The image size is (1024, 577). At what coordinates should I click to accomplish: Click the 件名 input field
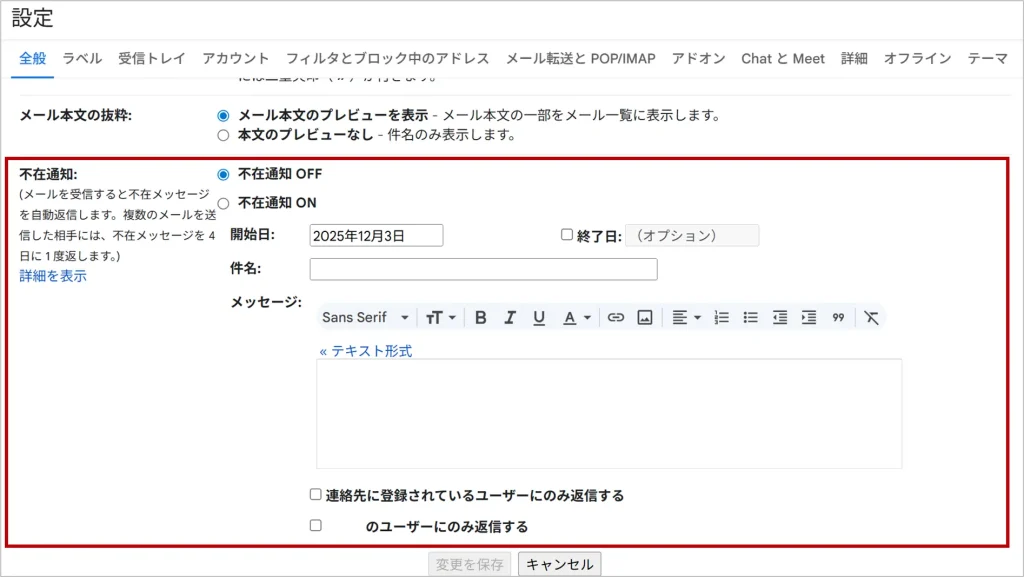(x=483, y=269)
